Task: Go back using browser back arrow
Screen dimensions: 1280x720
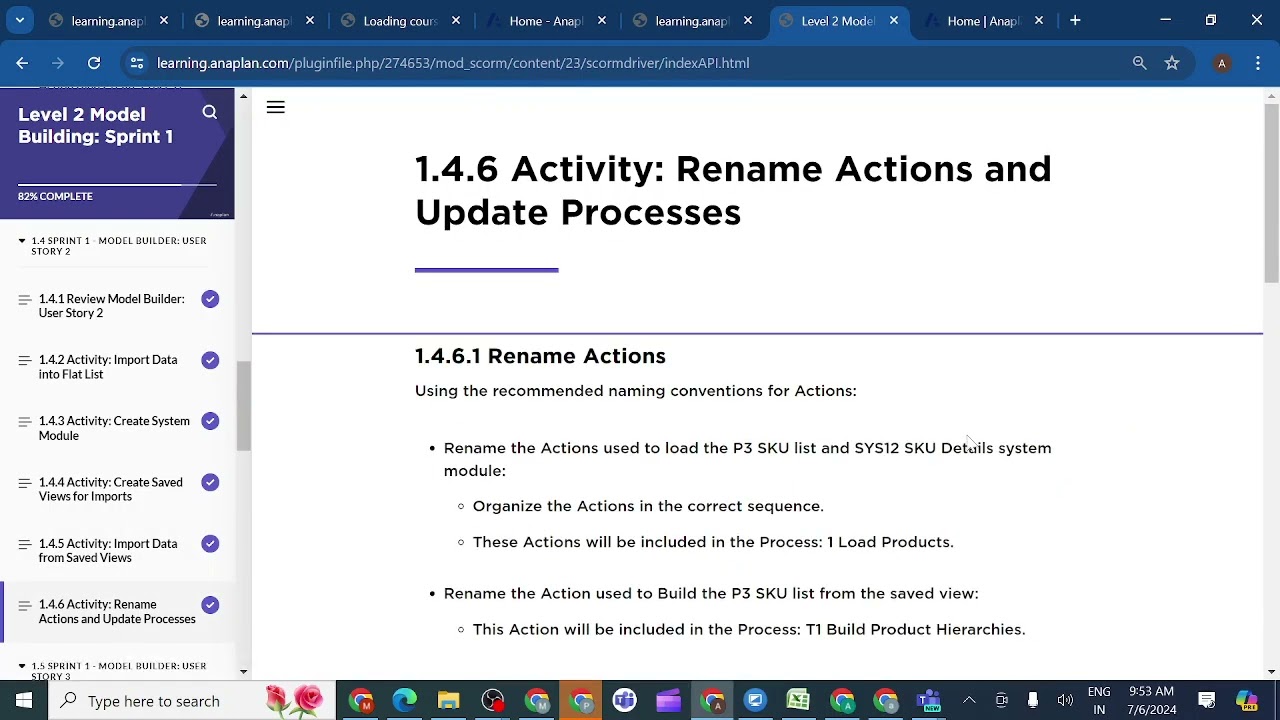Action: [x=22, y=63]
